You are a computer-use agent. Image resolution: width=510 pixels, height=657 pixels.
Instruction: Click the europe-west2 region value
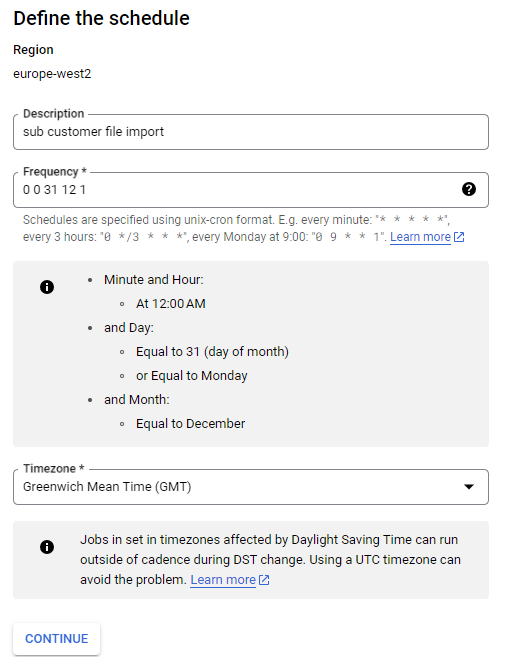52,74
